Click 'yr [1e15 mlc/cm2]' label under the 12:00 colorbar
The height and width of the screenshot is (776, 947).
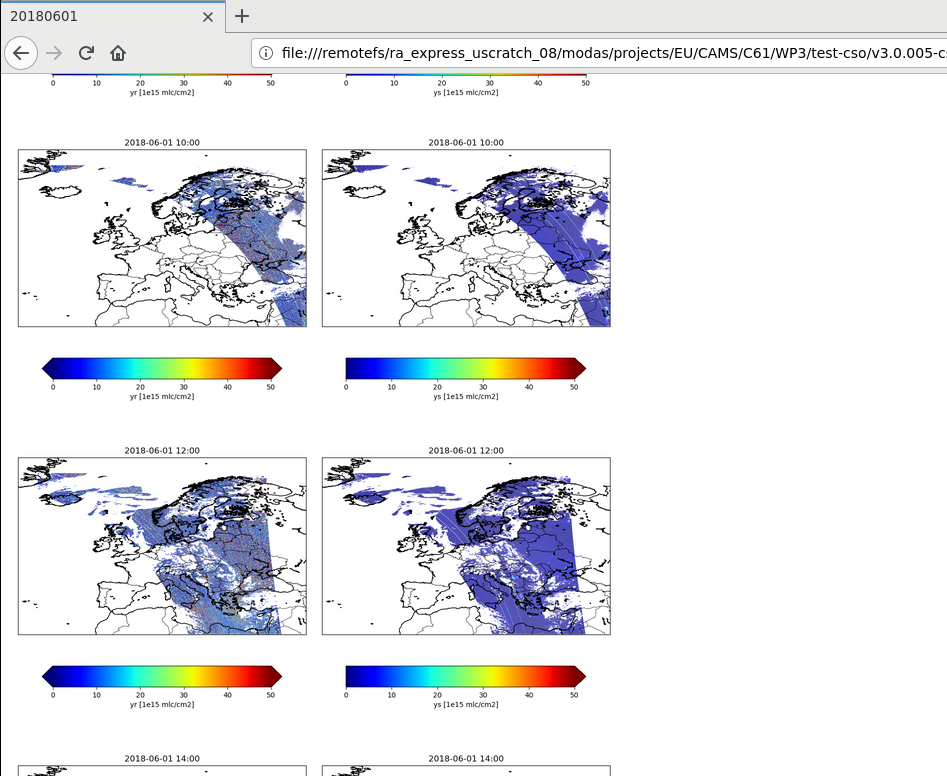(x=162, y=705)
